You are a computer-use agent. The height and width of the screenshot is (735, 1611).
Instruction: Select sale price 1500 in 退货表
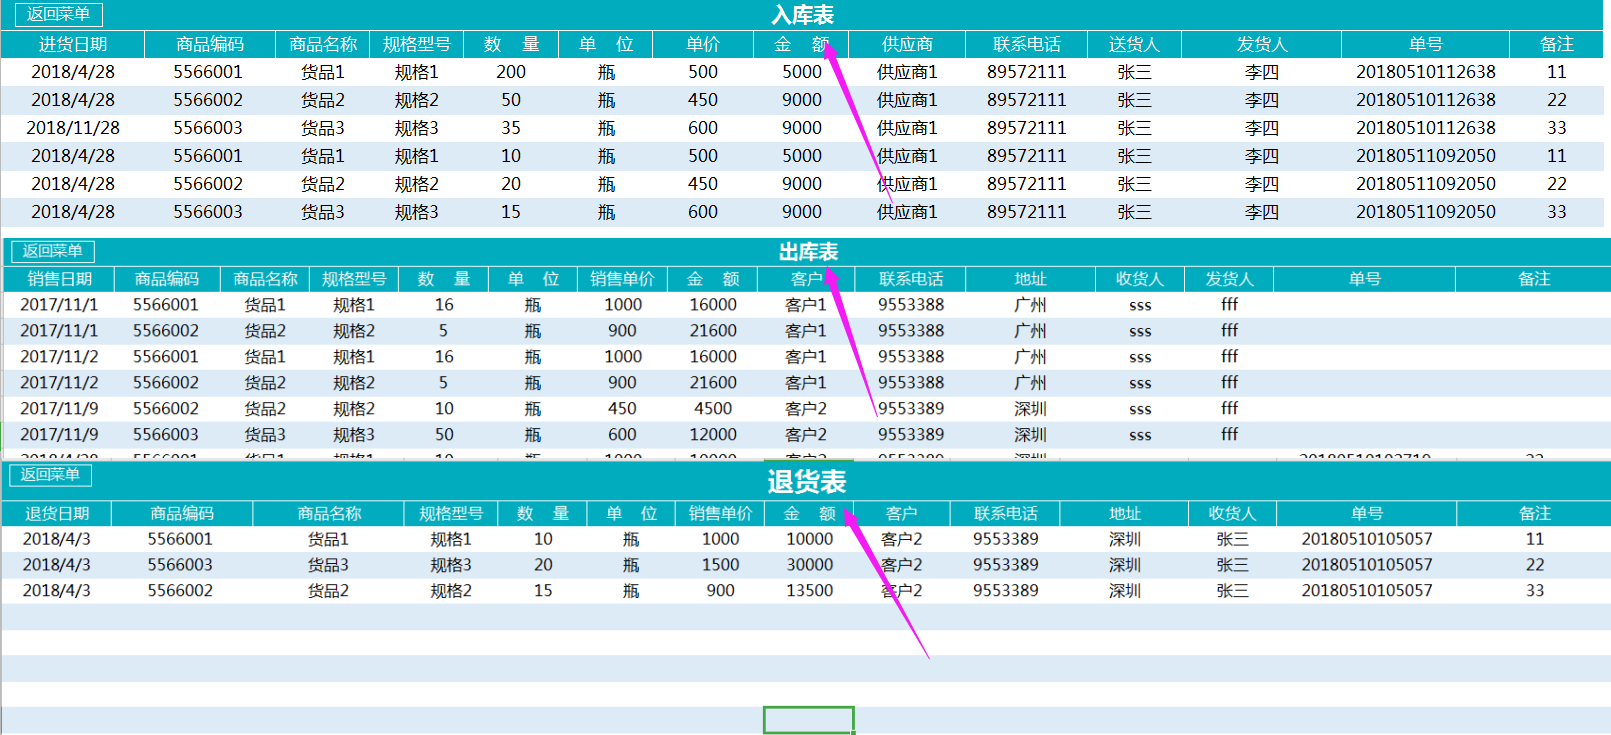pos(720,565)
